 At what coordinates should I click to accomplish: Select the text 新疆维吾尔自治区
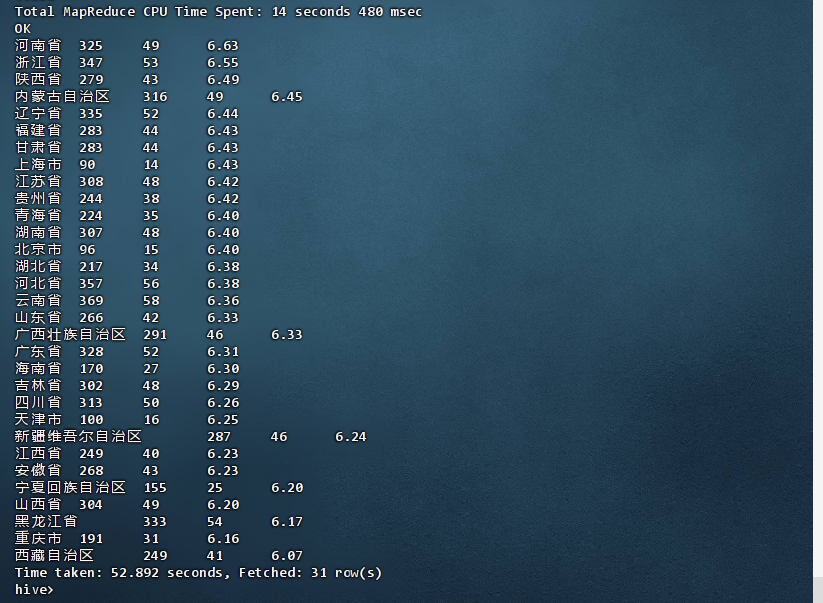(79, 436)
